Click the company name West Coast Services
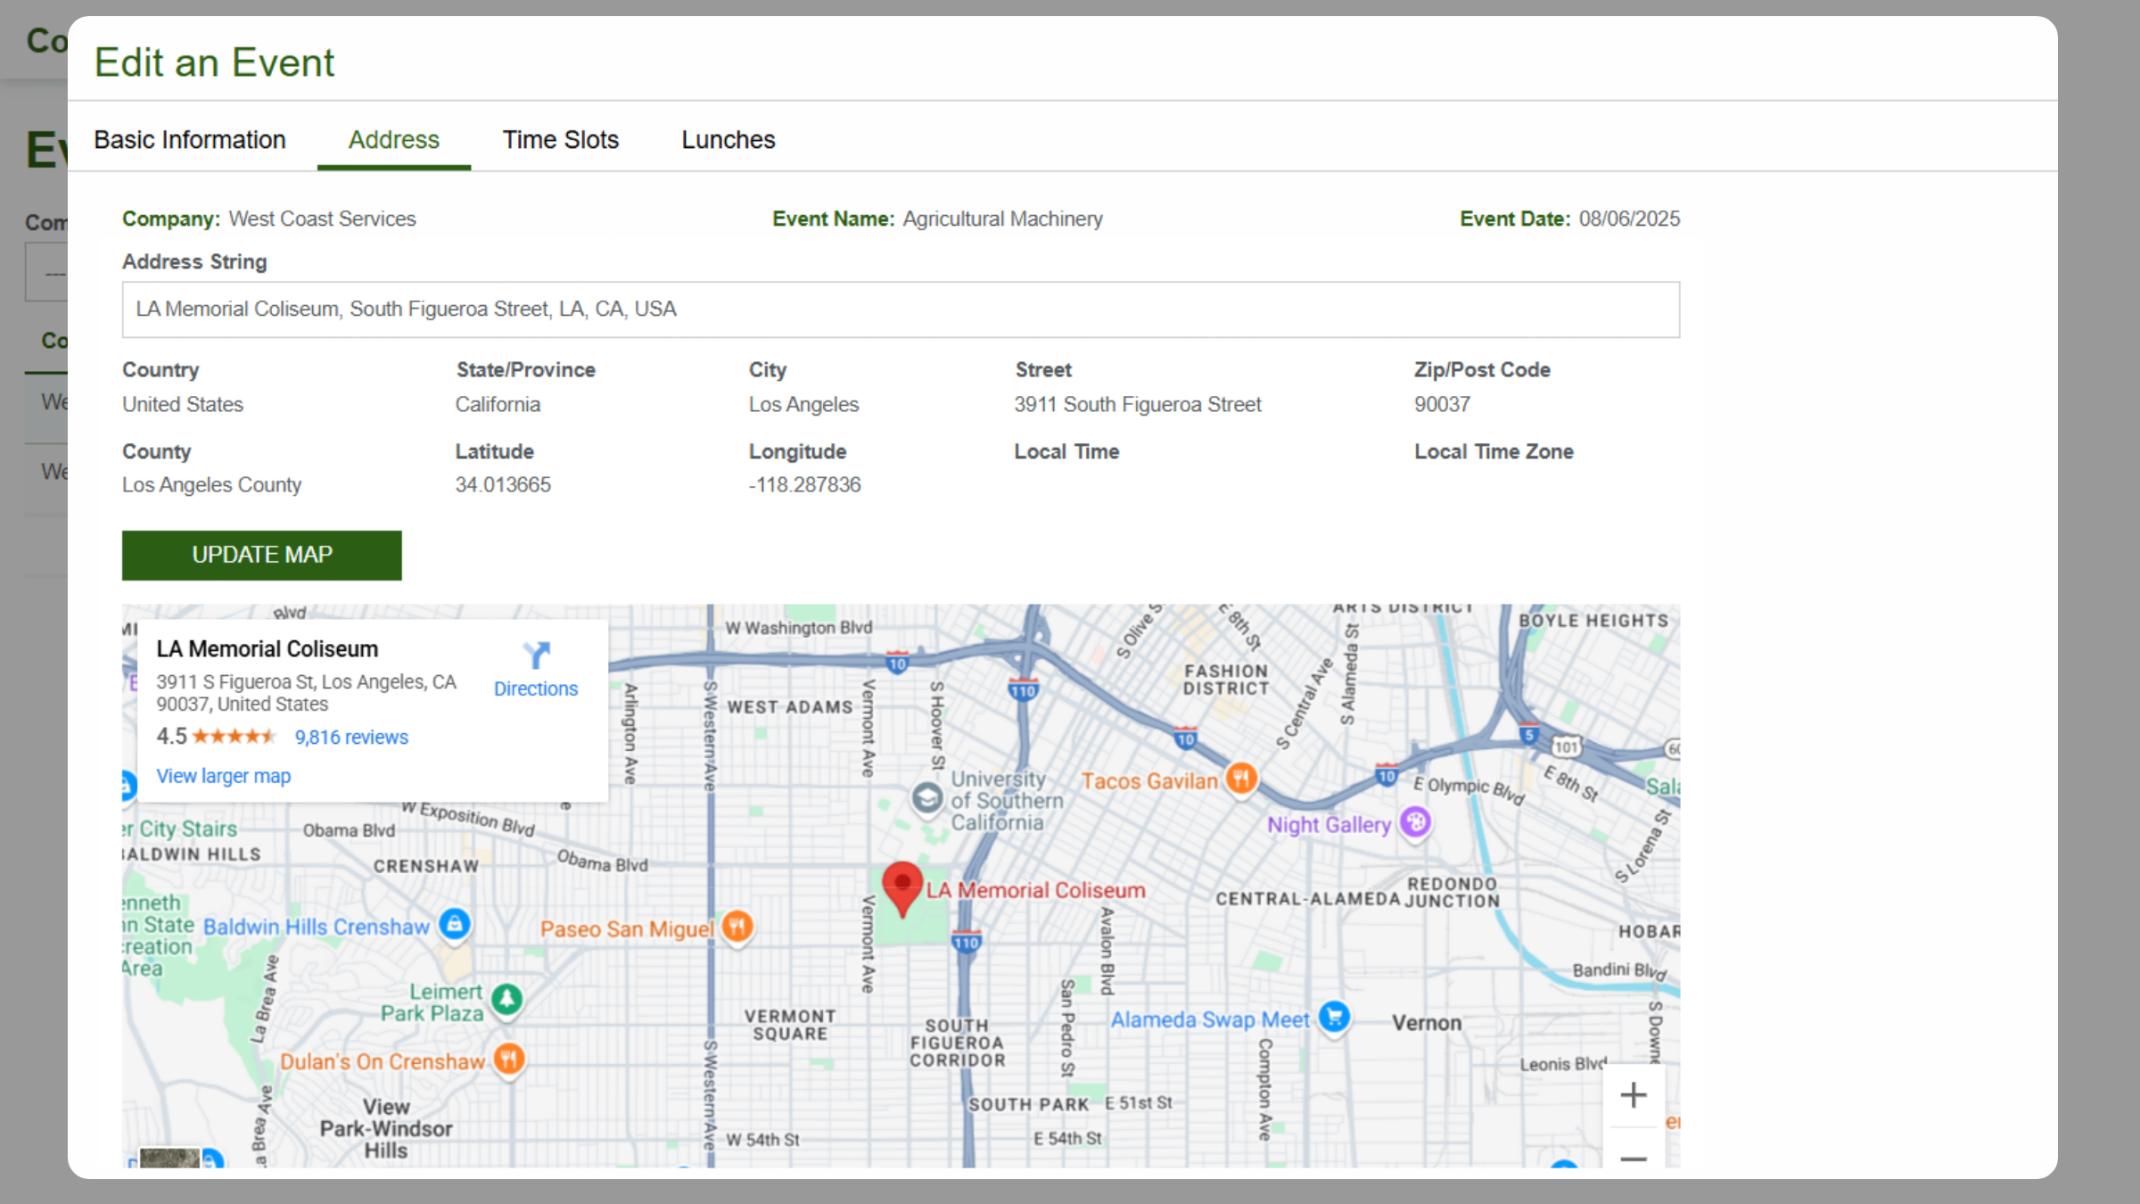The height and width of the screenshot is (1204, 2140). tap(322, 219)
